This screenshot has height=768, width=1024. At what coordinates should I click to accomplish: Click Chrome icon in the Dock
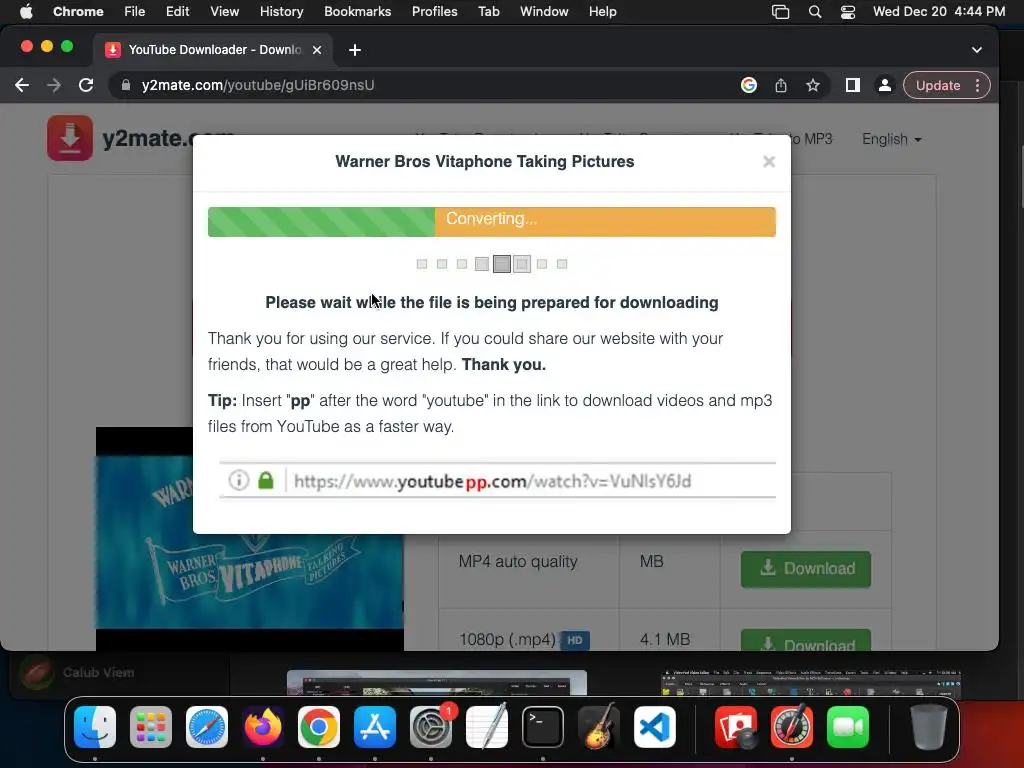pyautogui.click(x=319, y=727)
